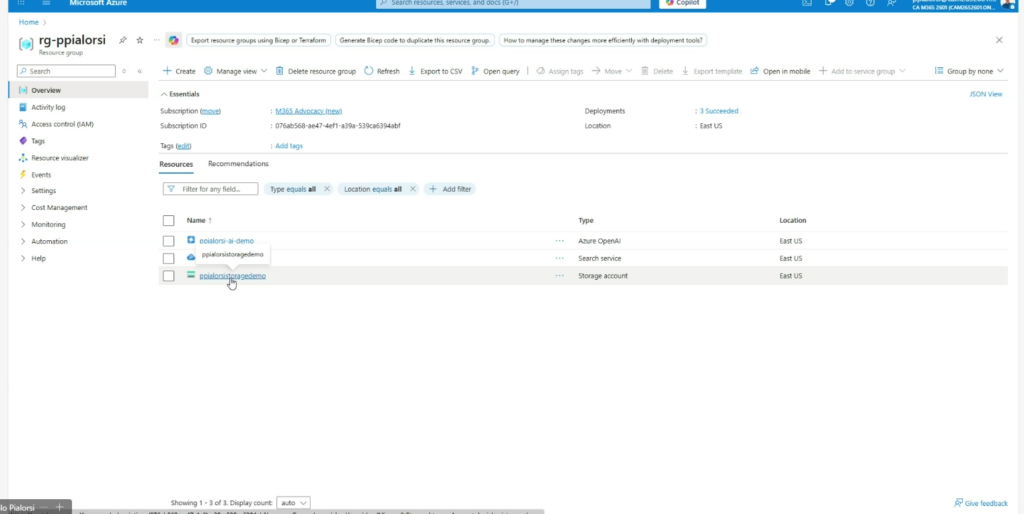Screen dimensions: 1024x514
Task: Open the Tags sidebar item
Action: coord(38,141)
